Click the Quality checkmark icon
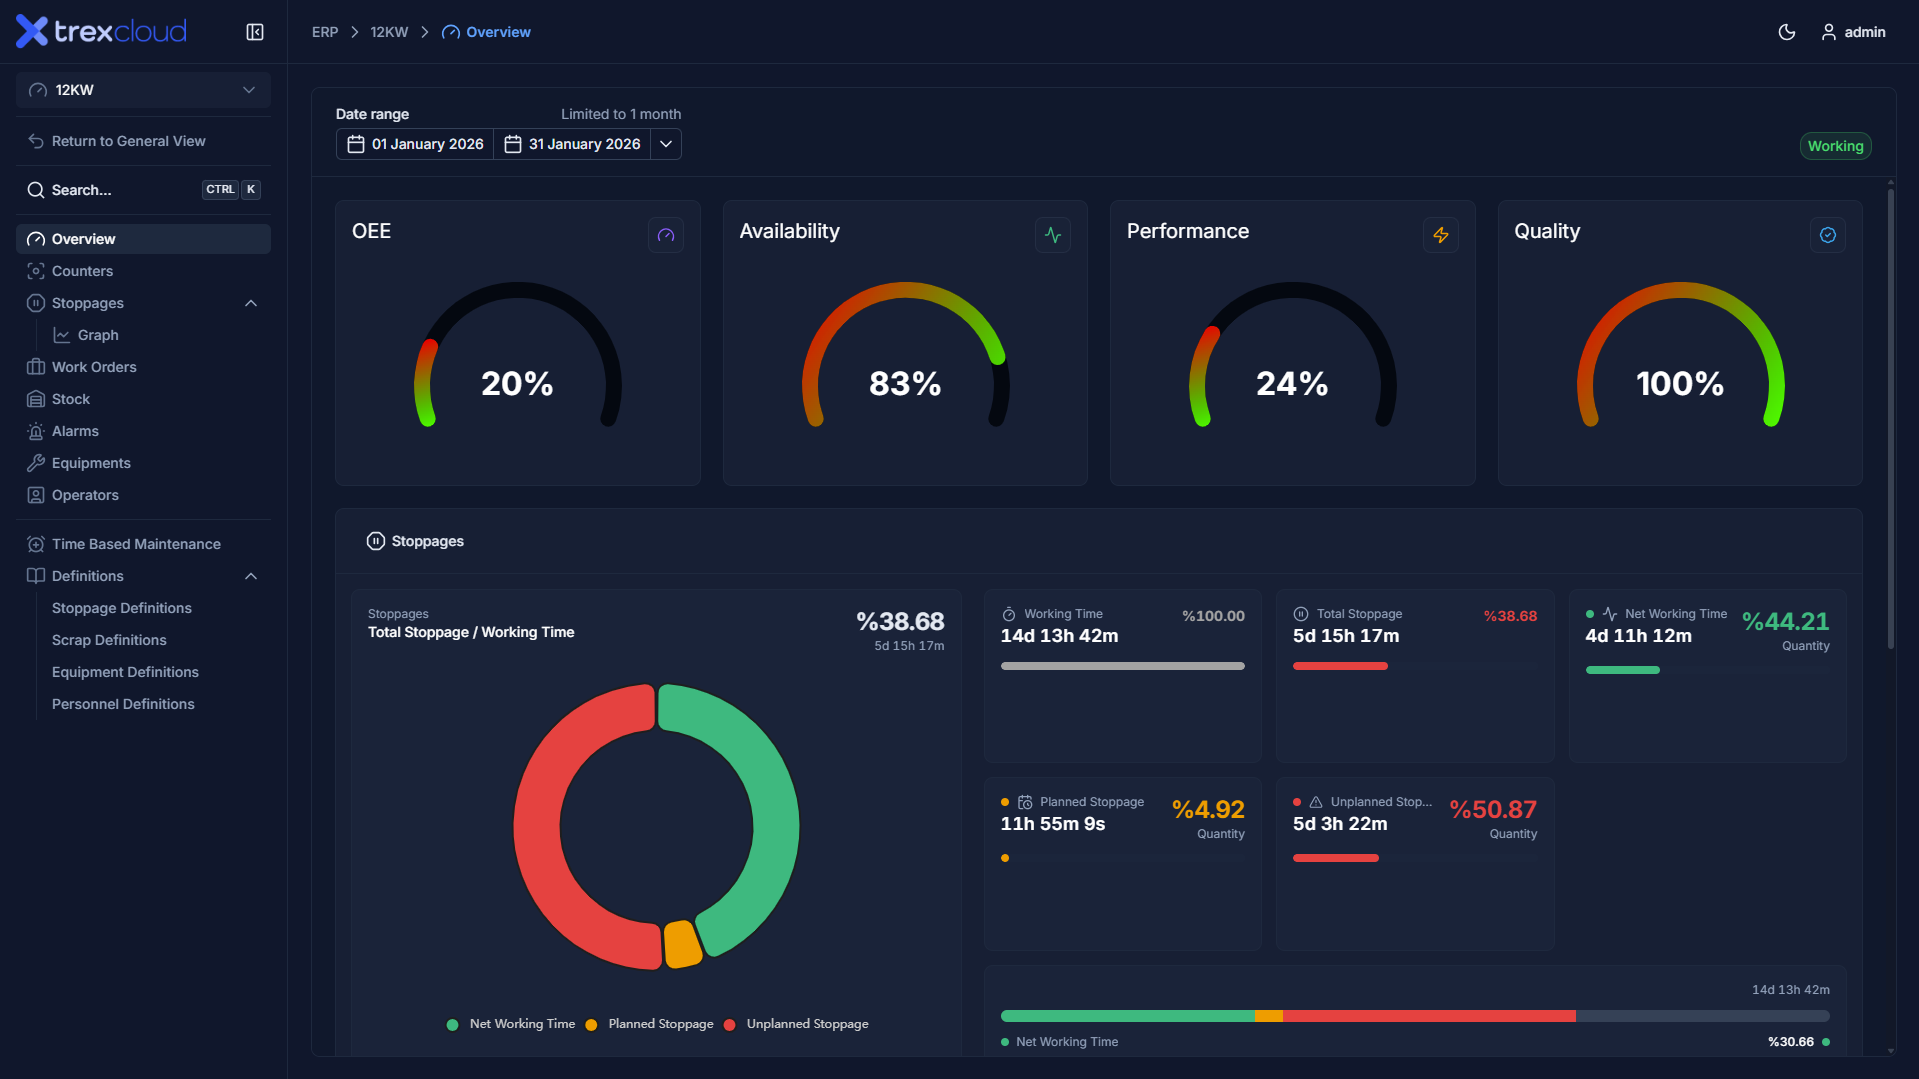 1828,235
